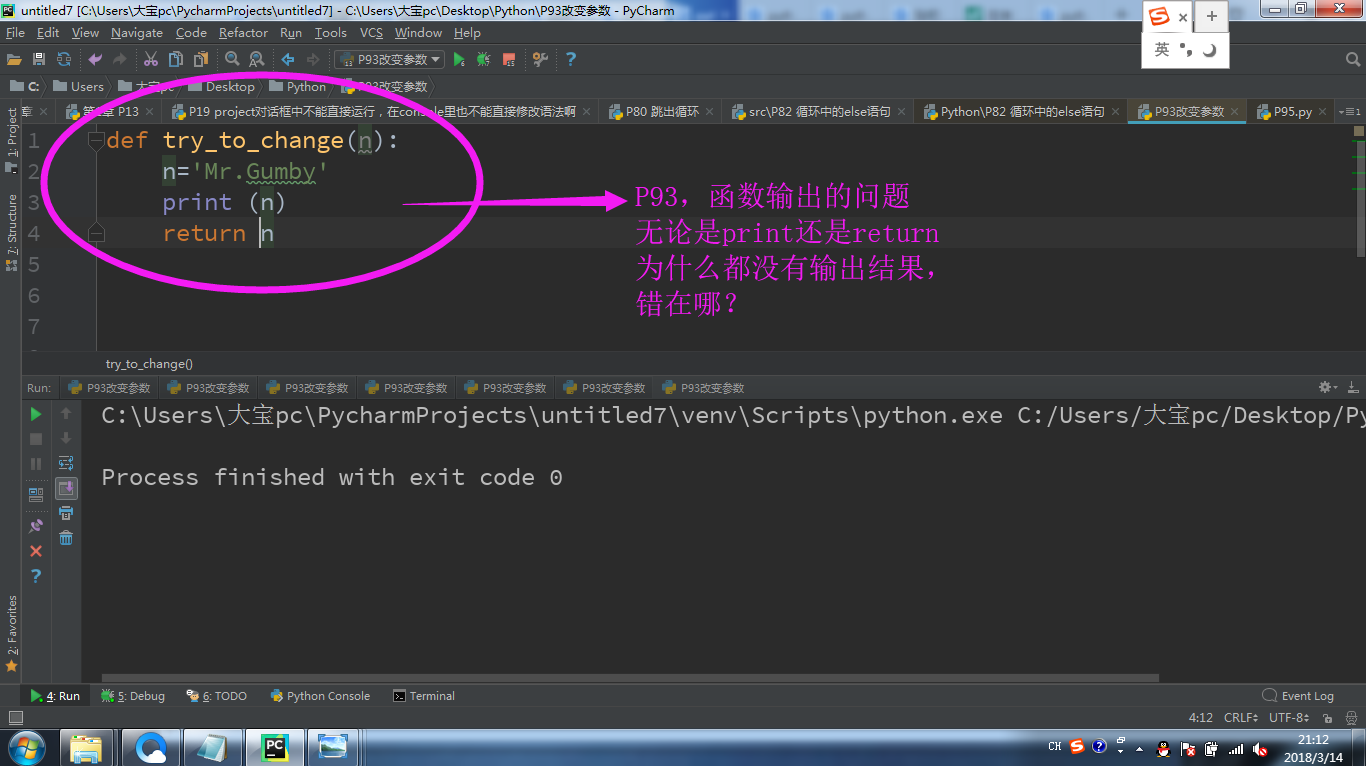This screenshot has width=1366, height=766.
Task: Navigate back with the blue arrow
Action: [288, 60]
